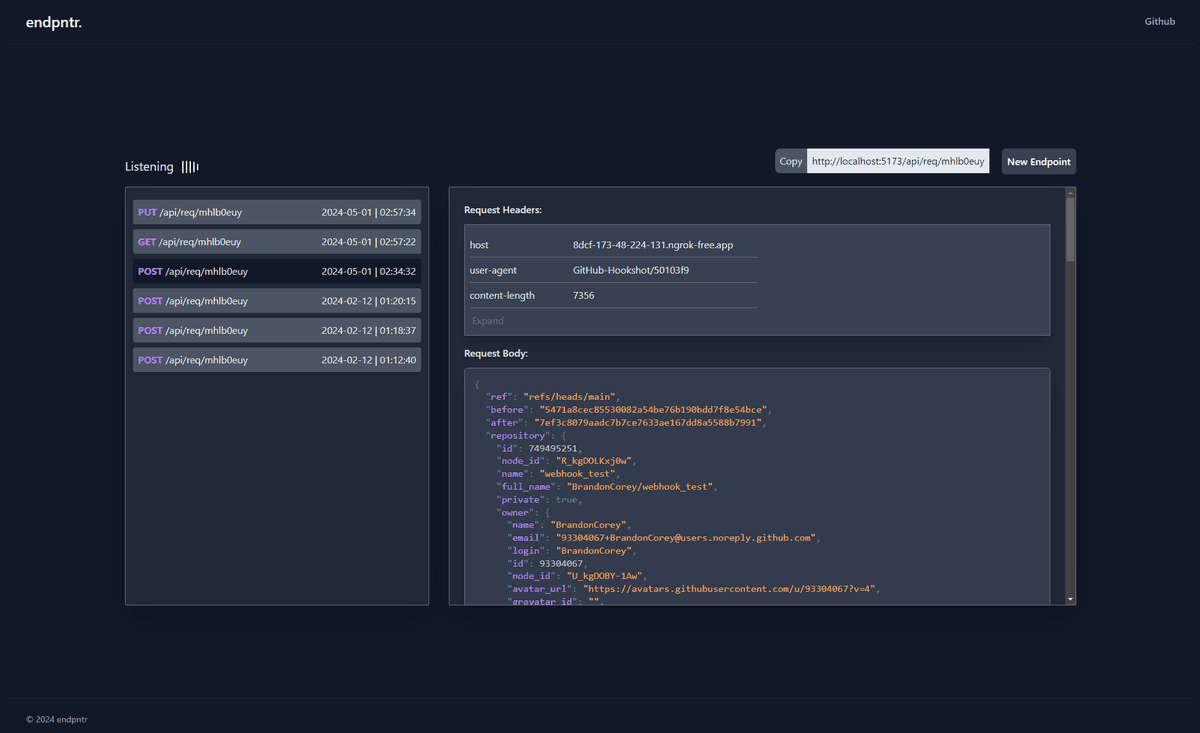Image resolution: width=1200 pixels, height=733 pixels.
Task: Select the endpoint URL input field
Action: click(897, 161)
